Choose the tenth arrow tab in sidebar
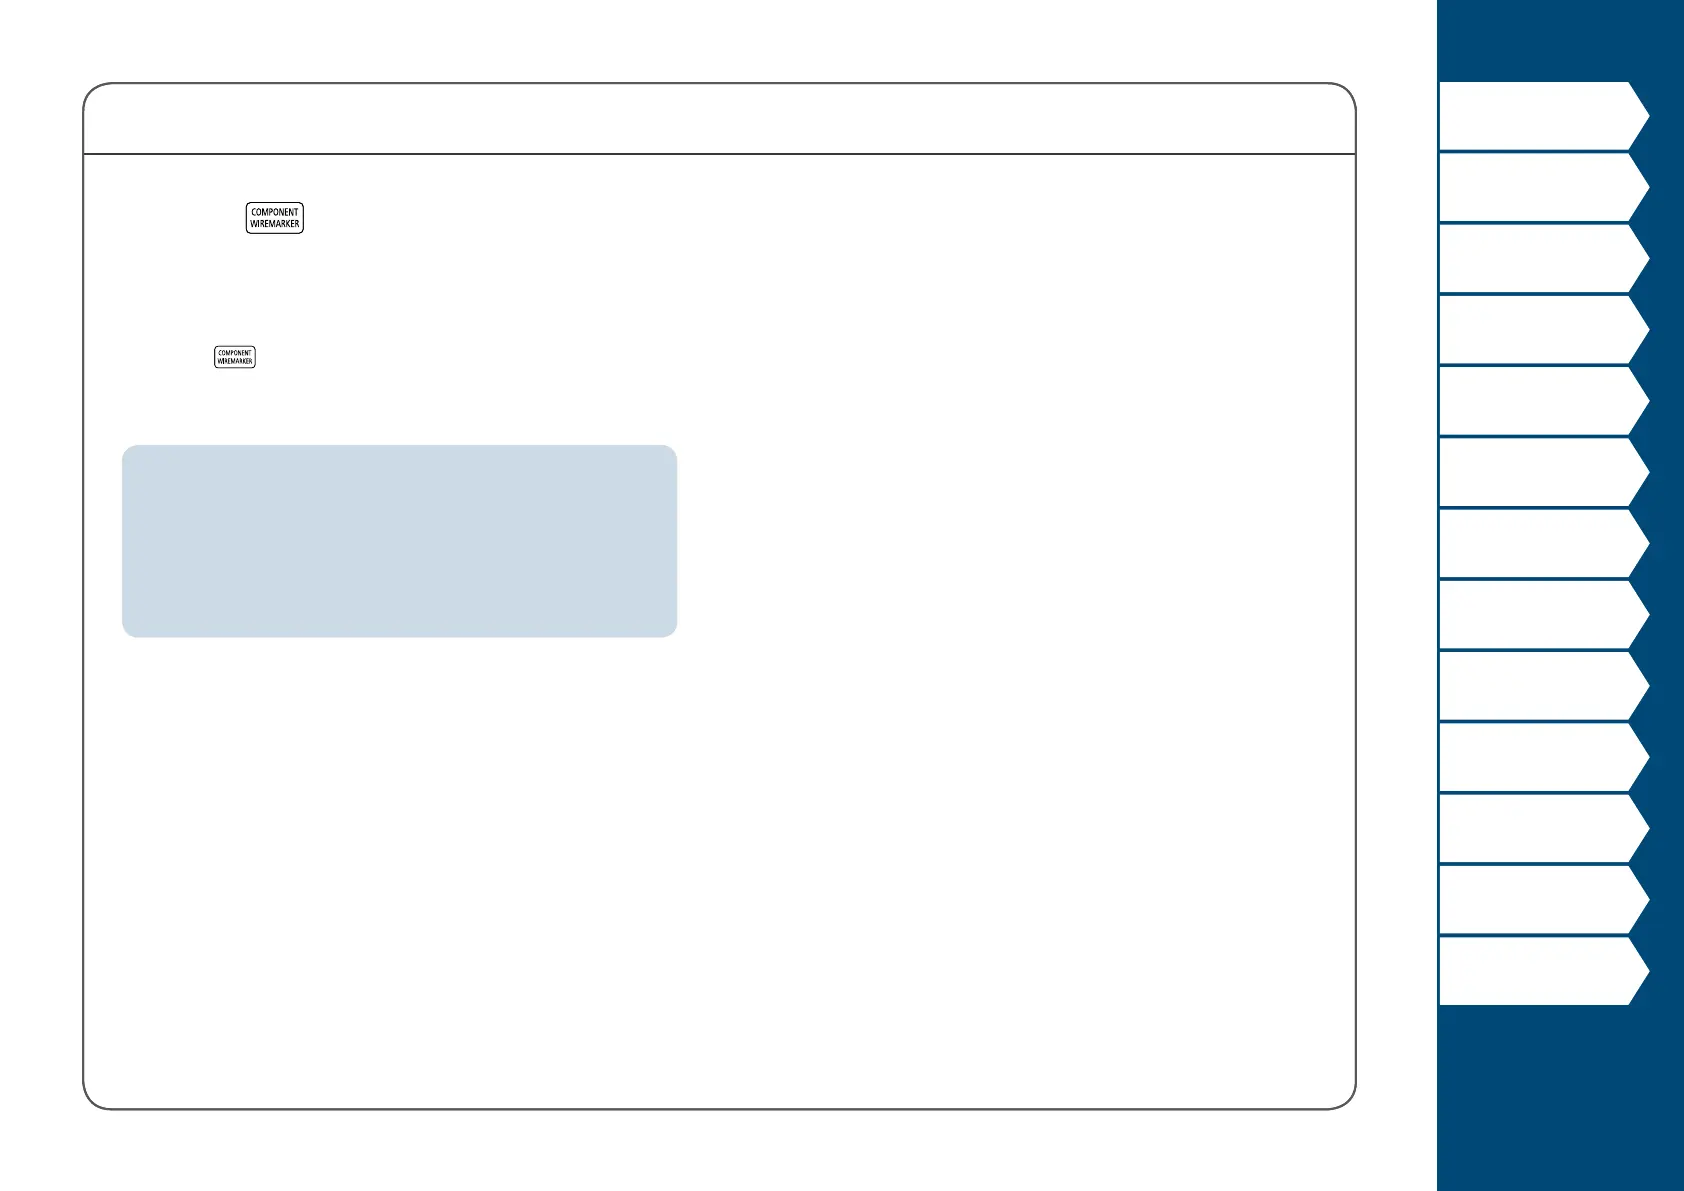The height and width of the screenshot is (1191, 1684). (1543, 756)
